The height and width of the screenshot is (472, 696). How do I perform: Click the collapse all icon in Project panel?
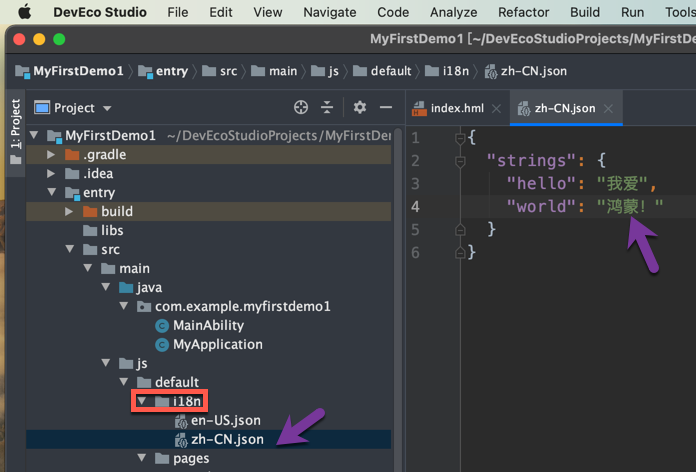point(327,108)
